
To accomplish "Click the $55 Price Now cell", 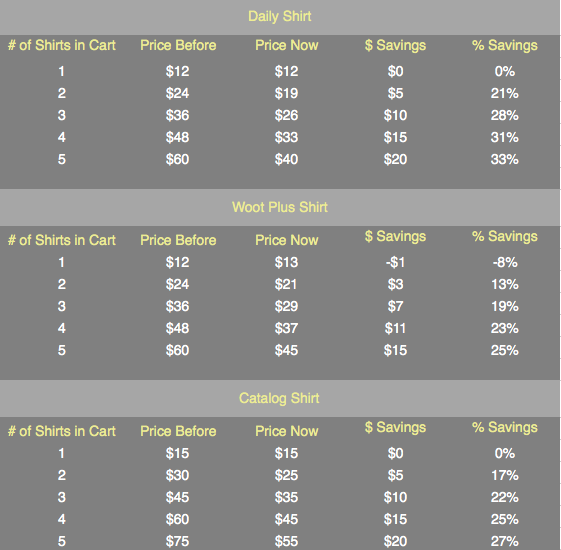I will tap(286, 541).
